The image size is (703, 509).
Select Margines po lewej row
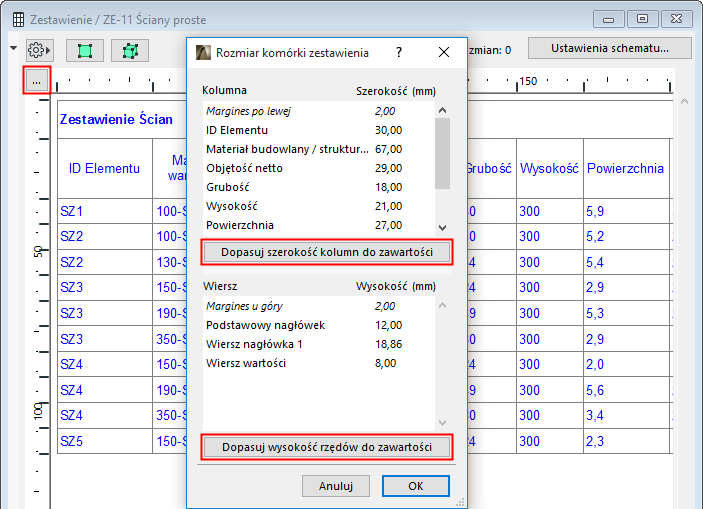(x=318, y=111)
